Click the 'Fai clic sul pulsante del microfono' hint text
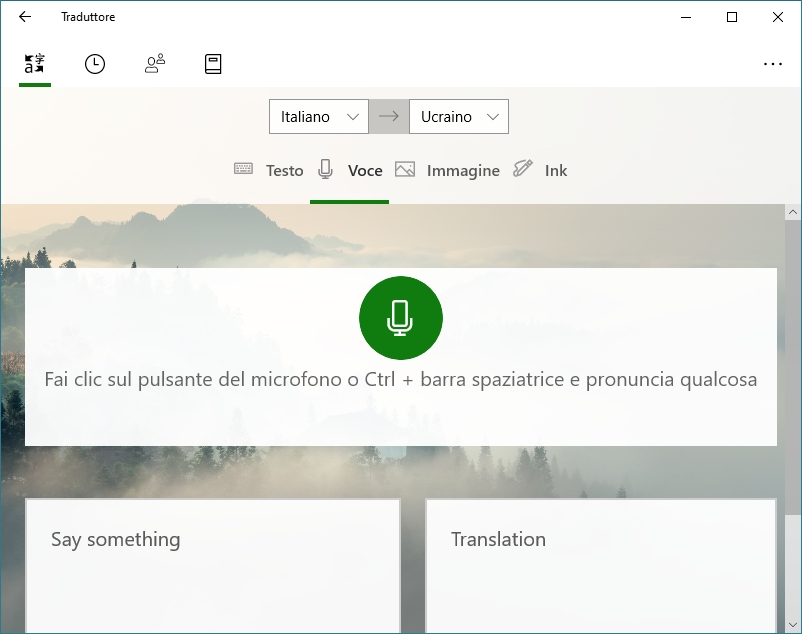Image resolution: width=802 pixels, height=634 pixels. [400, 380]
